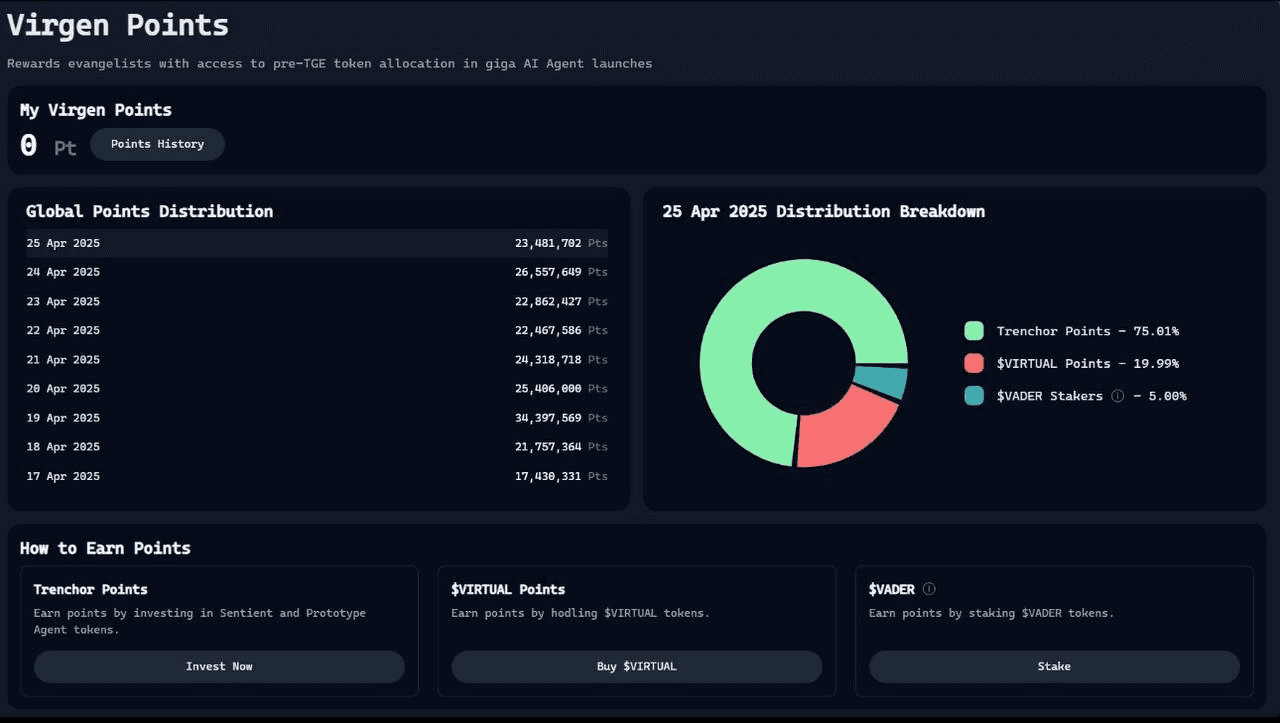Select the green Trenchor Points legend swatch
Image resolution: width=1280 pixels, height=723 pixels.
point(974,331)
